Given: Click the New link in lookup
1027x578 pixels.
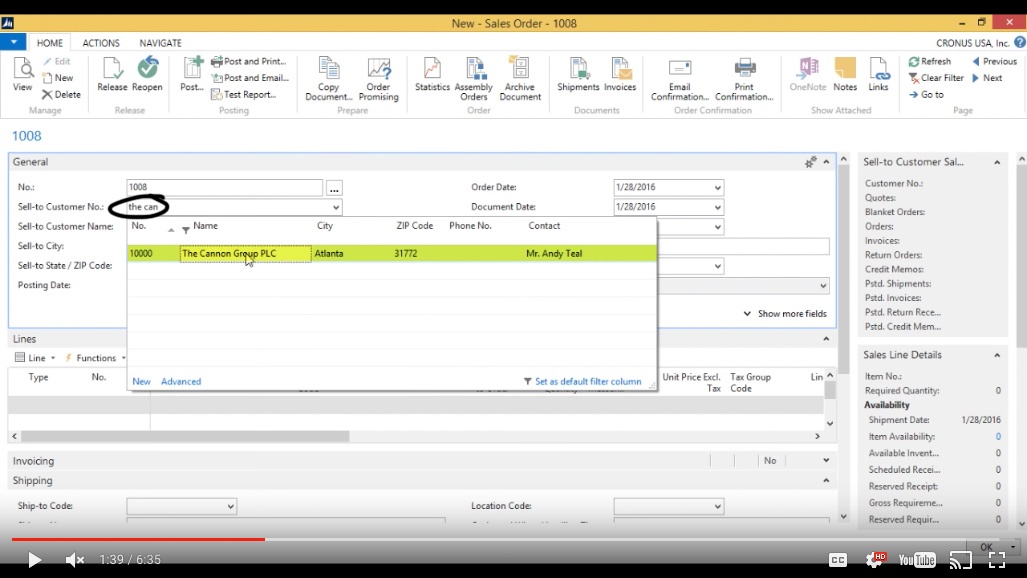Looking at the screenshot, I should (141, 381).
